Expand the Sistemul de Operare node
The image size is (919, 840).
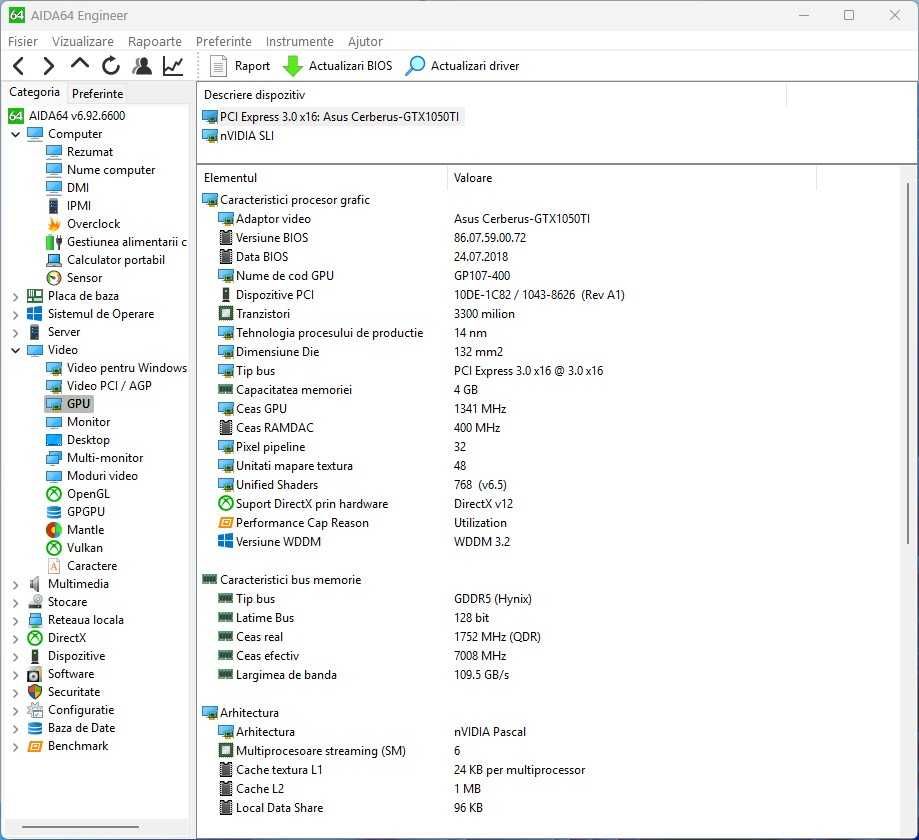coord(16,315)
